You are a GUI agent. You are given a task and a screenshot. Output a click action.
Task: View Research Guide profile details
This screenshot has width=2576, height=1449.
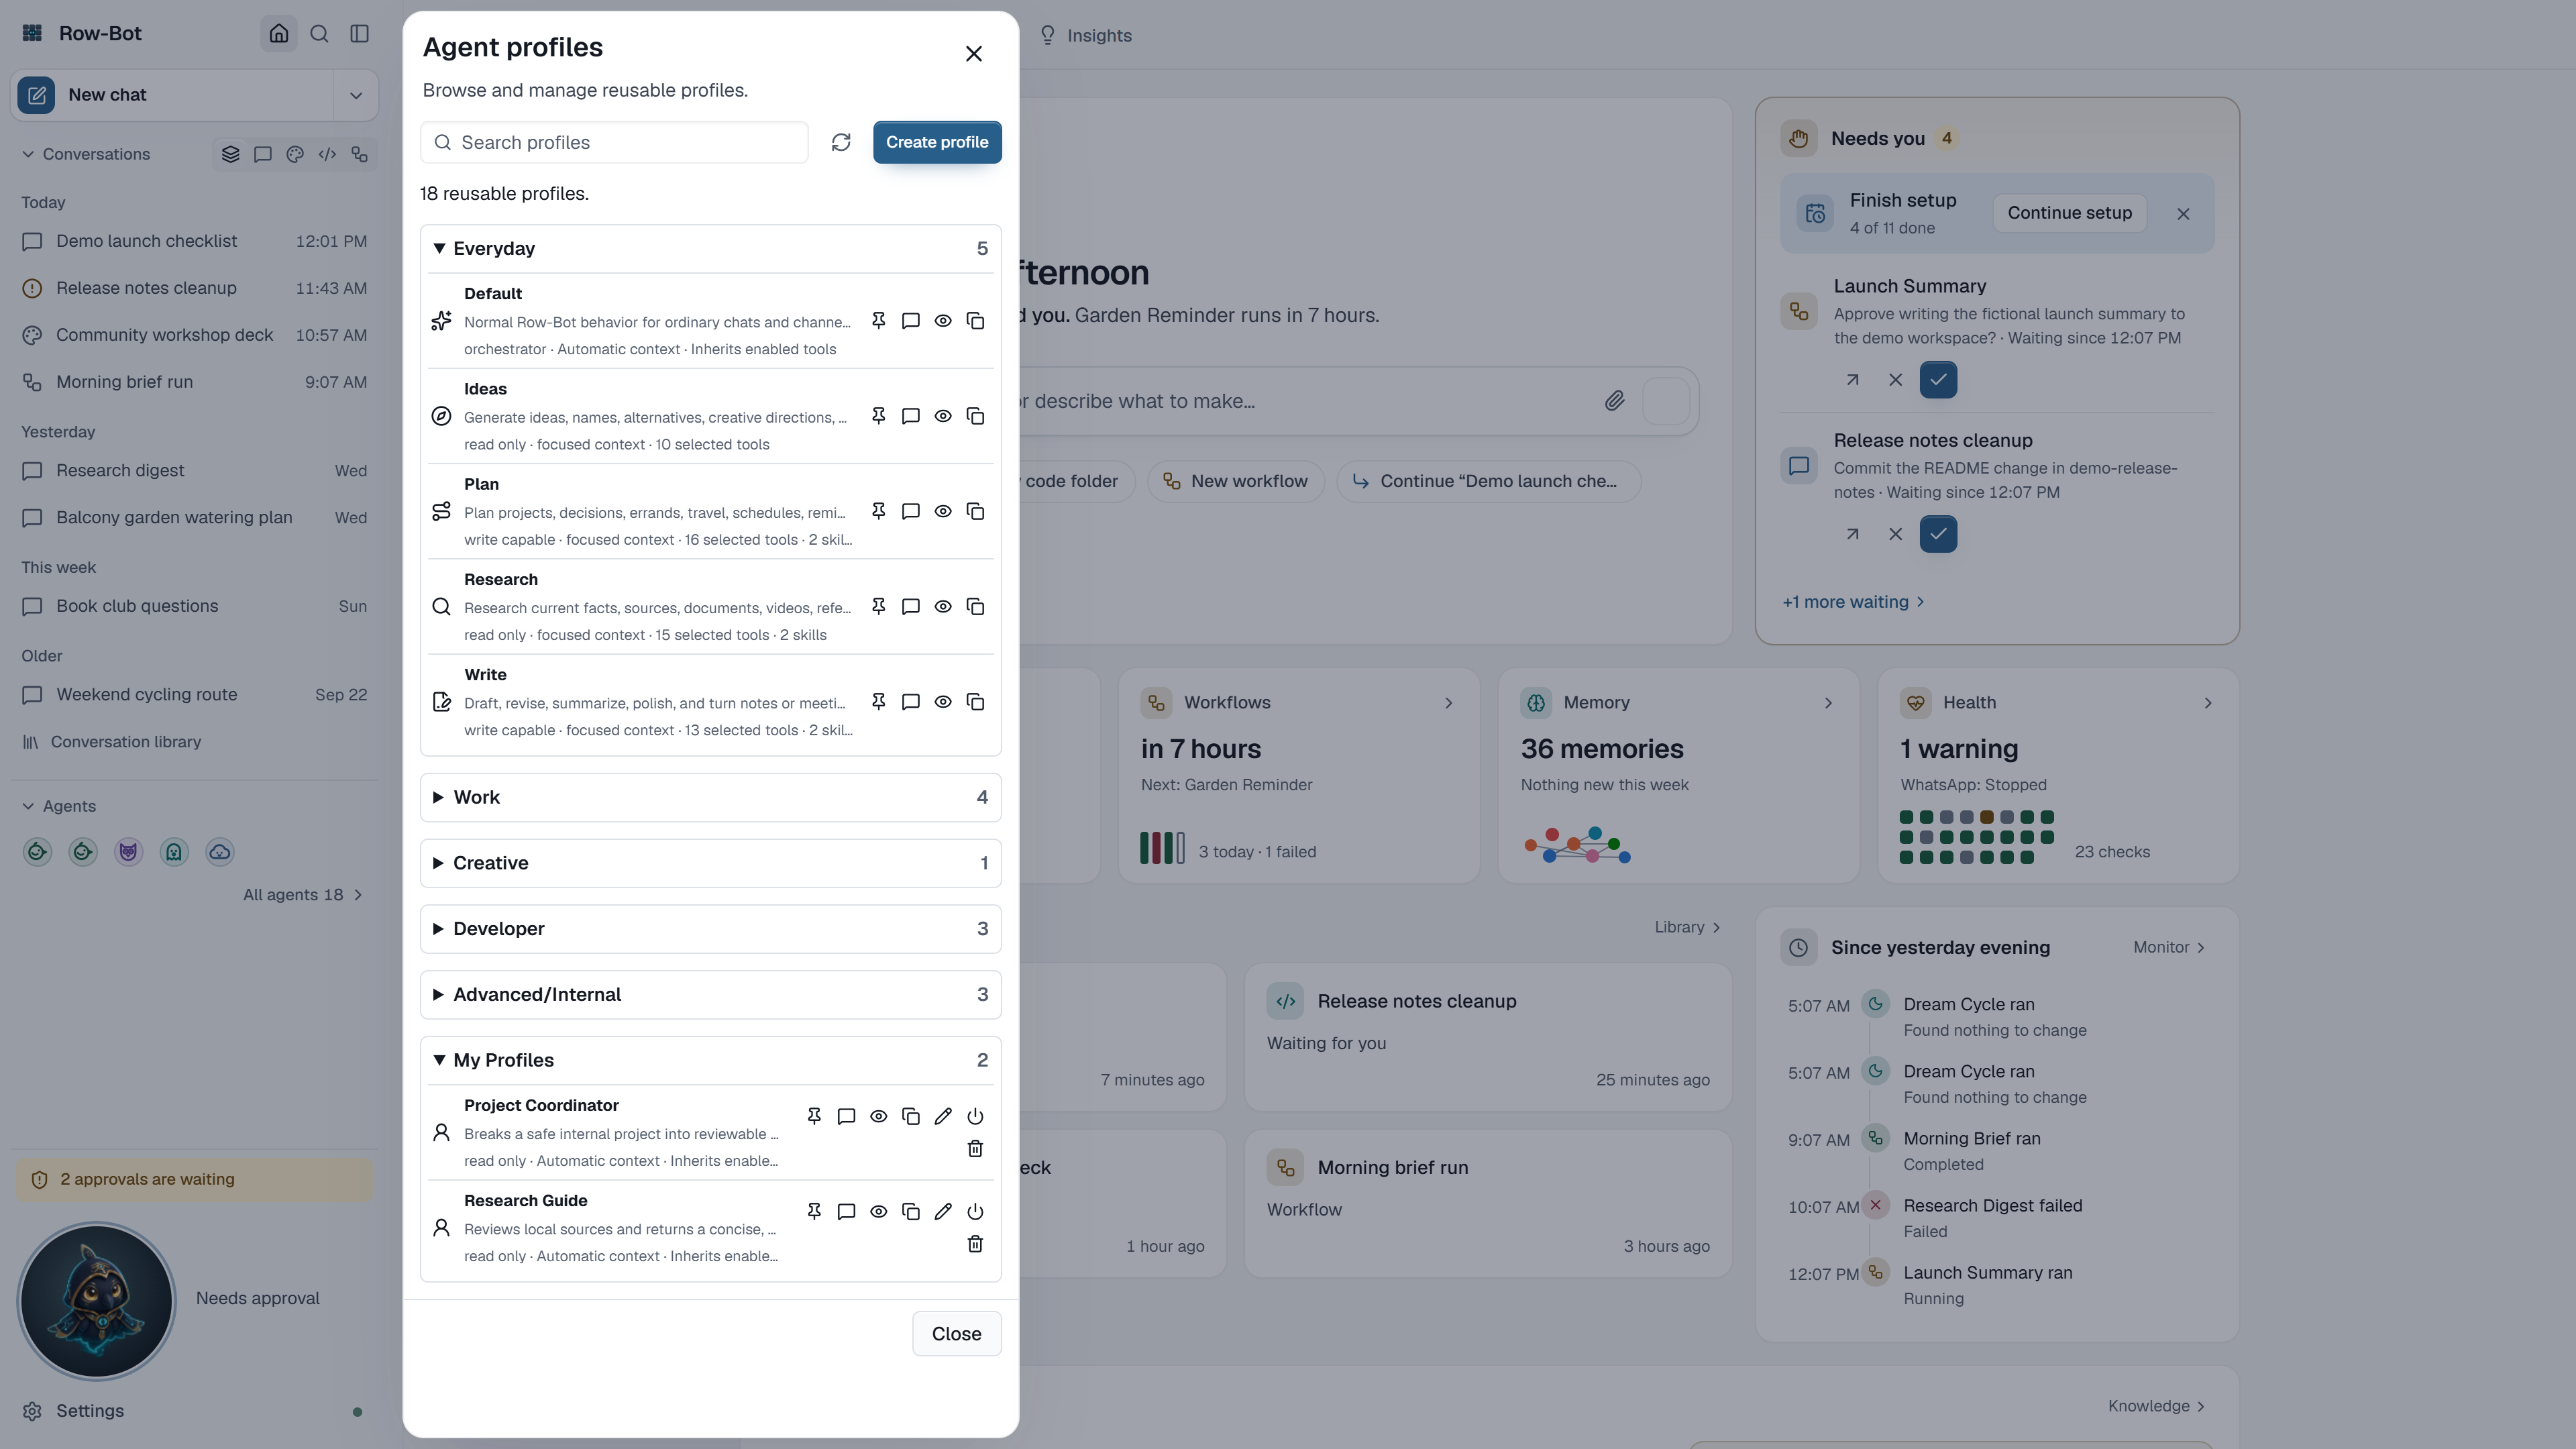[878, 1212]
